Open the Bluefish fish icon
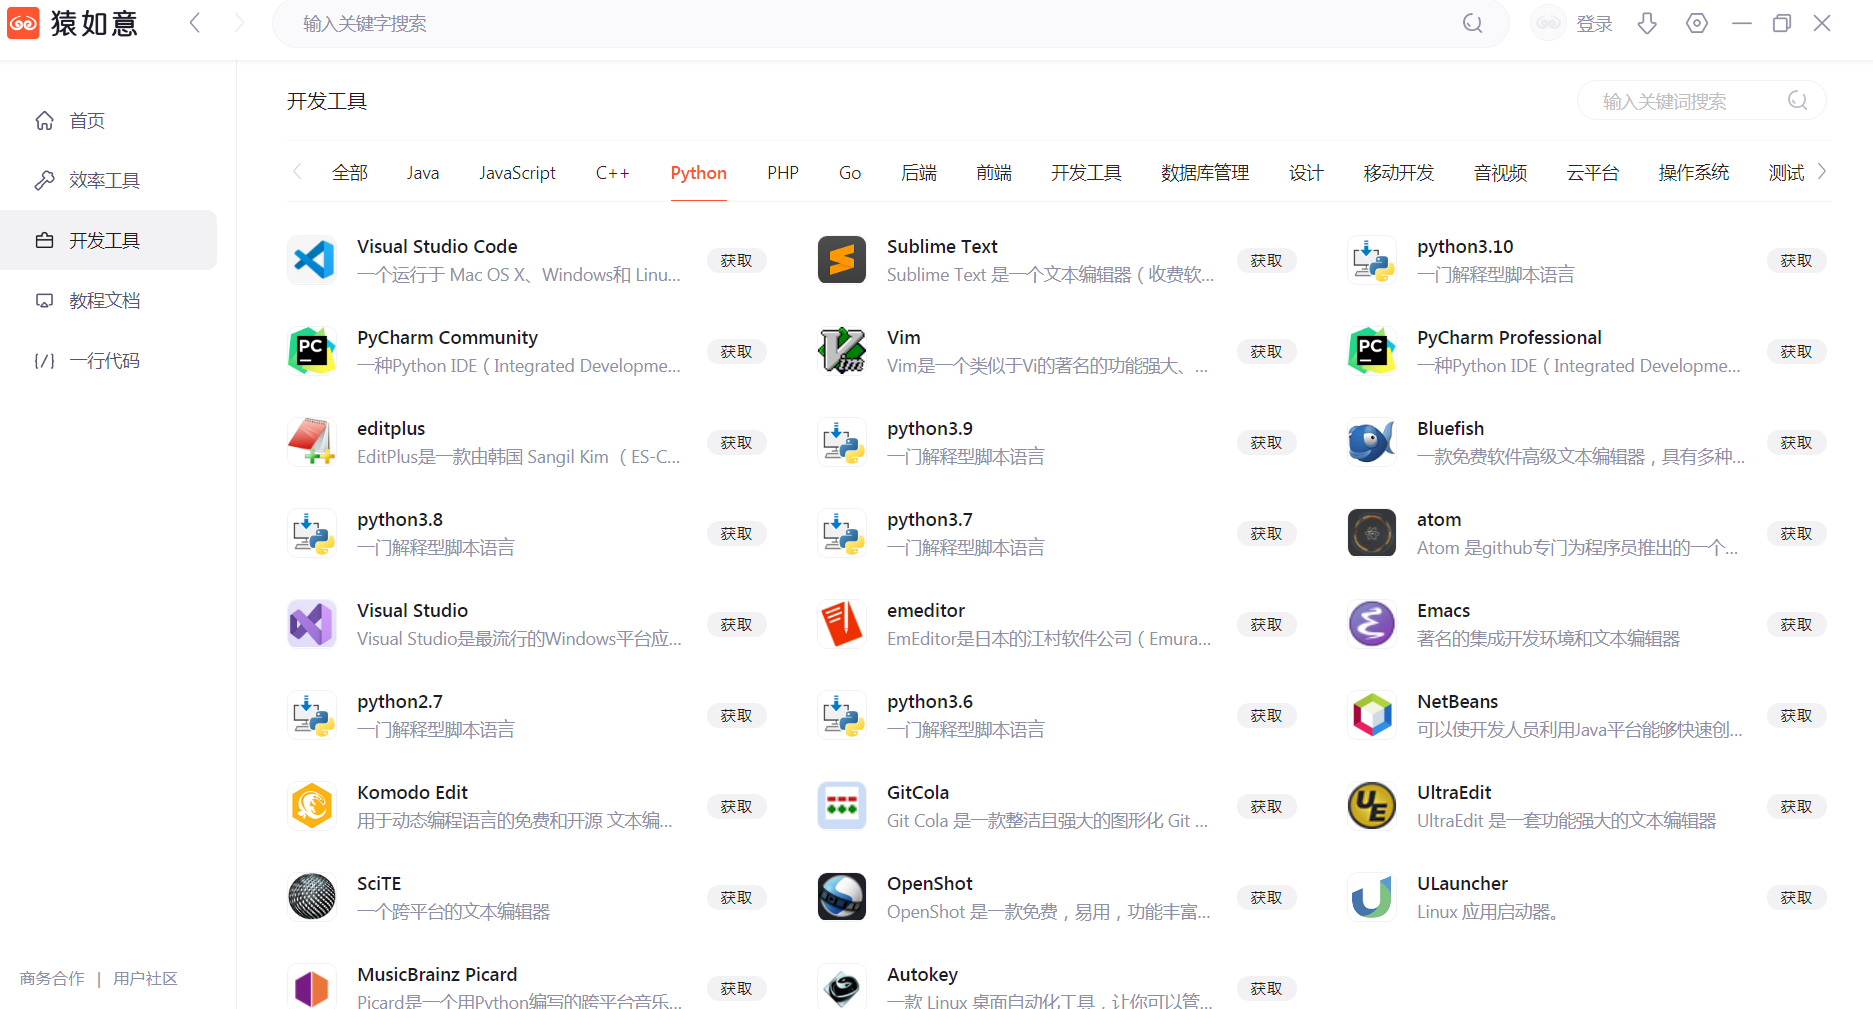This screenshot has width=1873, height=1009. (x=1372, y=442)
